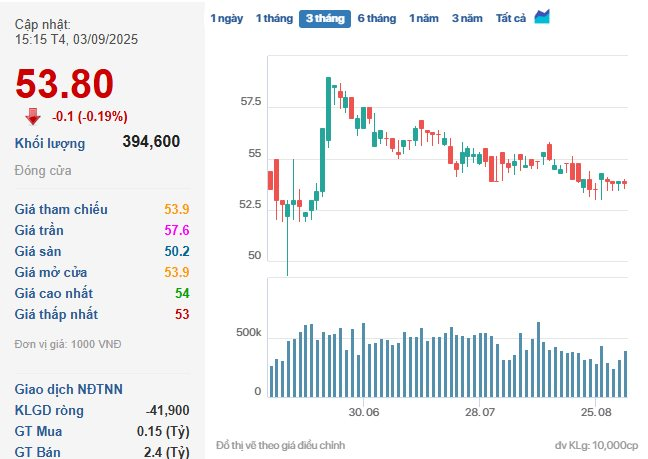Image resolution: width=648 pixels, height=459 pixels.
Task: Show the 1 năm chart range
Action: tap(423, 19)
